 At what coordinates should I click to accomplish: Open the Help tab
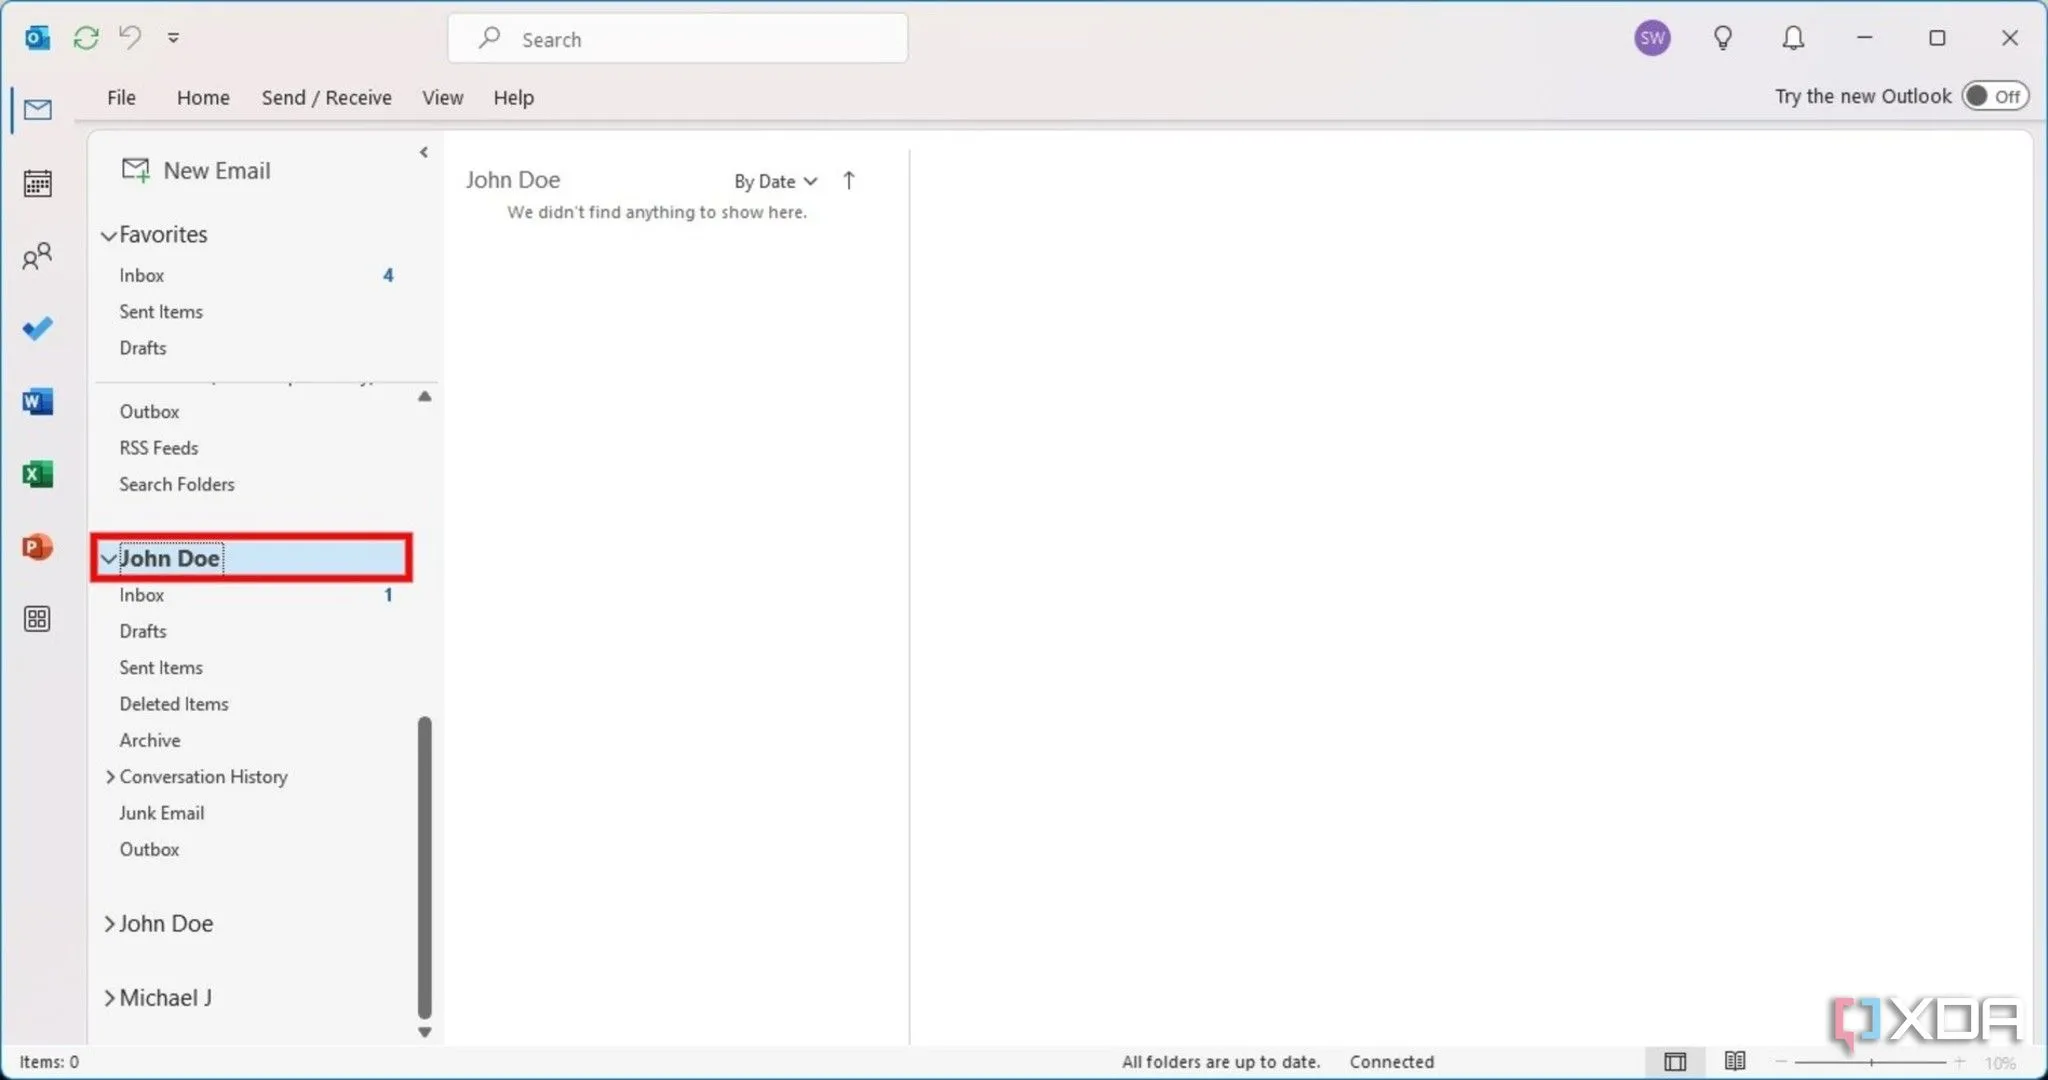tap(513, 97)
